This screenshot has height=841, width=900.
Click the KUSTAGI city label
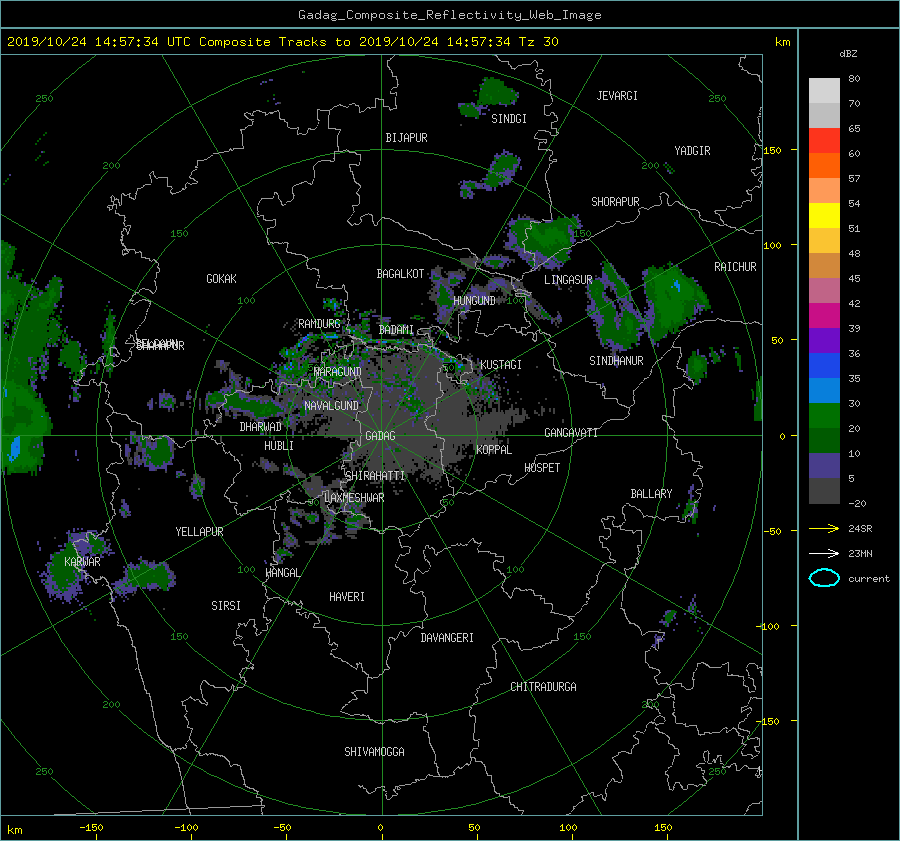pyautogui.click(x=501, y=365)
